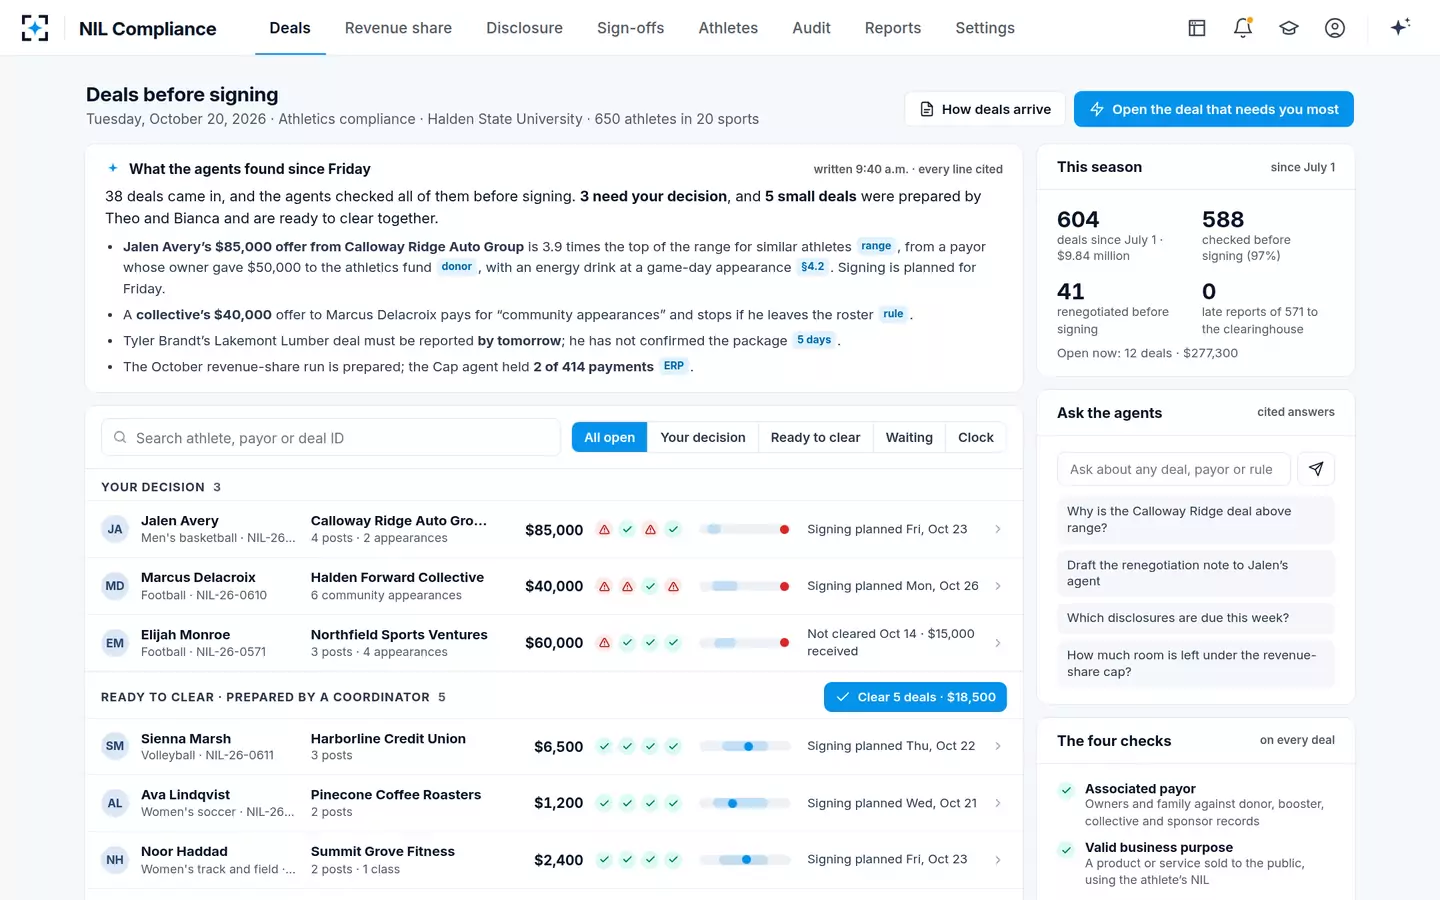Expand the Noor Haddad deal chevron
Screen dimensions: 1440x900
pos(998,860)
